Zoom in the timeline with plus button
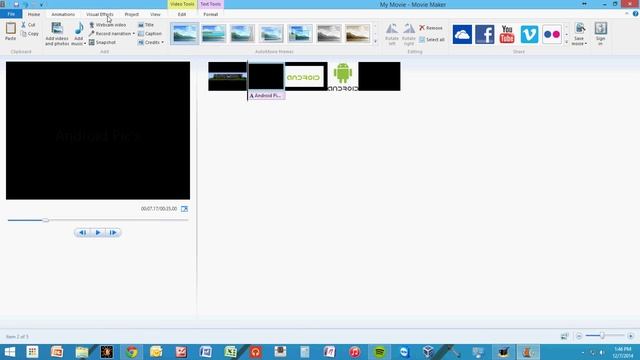The image size is (640, 360). 631,336
